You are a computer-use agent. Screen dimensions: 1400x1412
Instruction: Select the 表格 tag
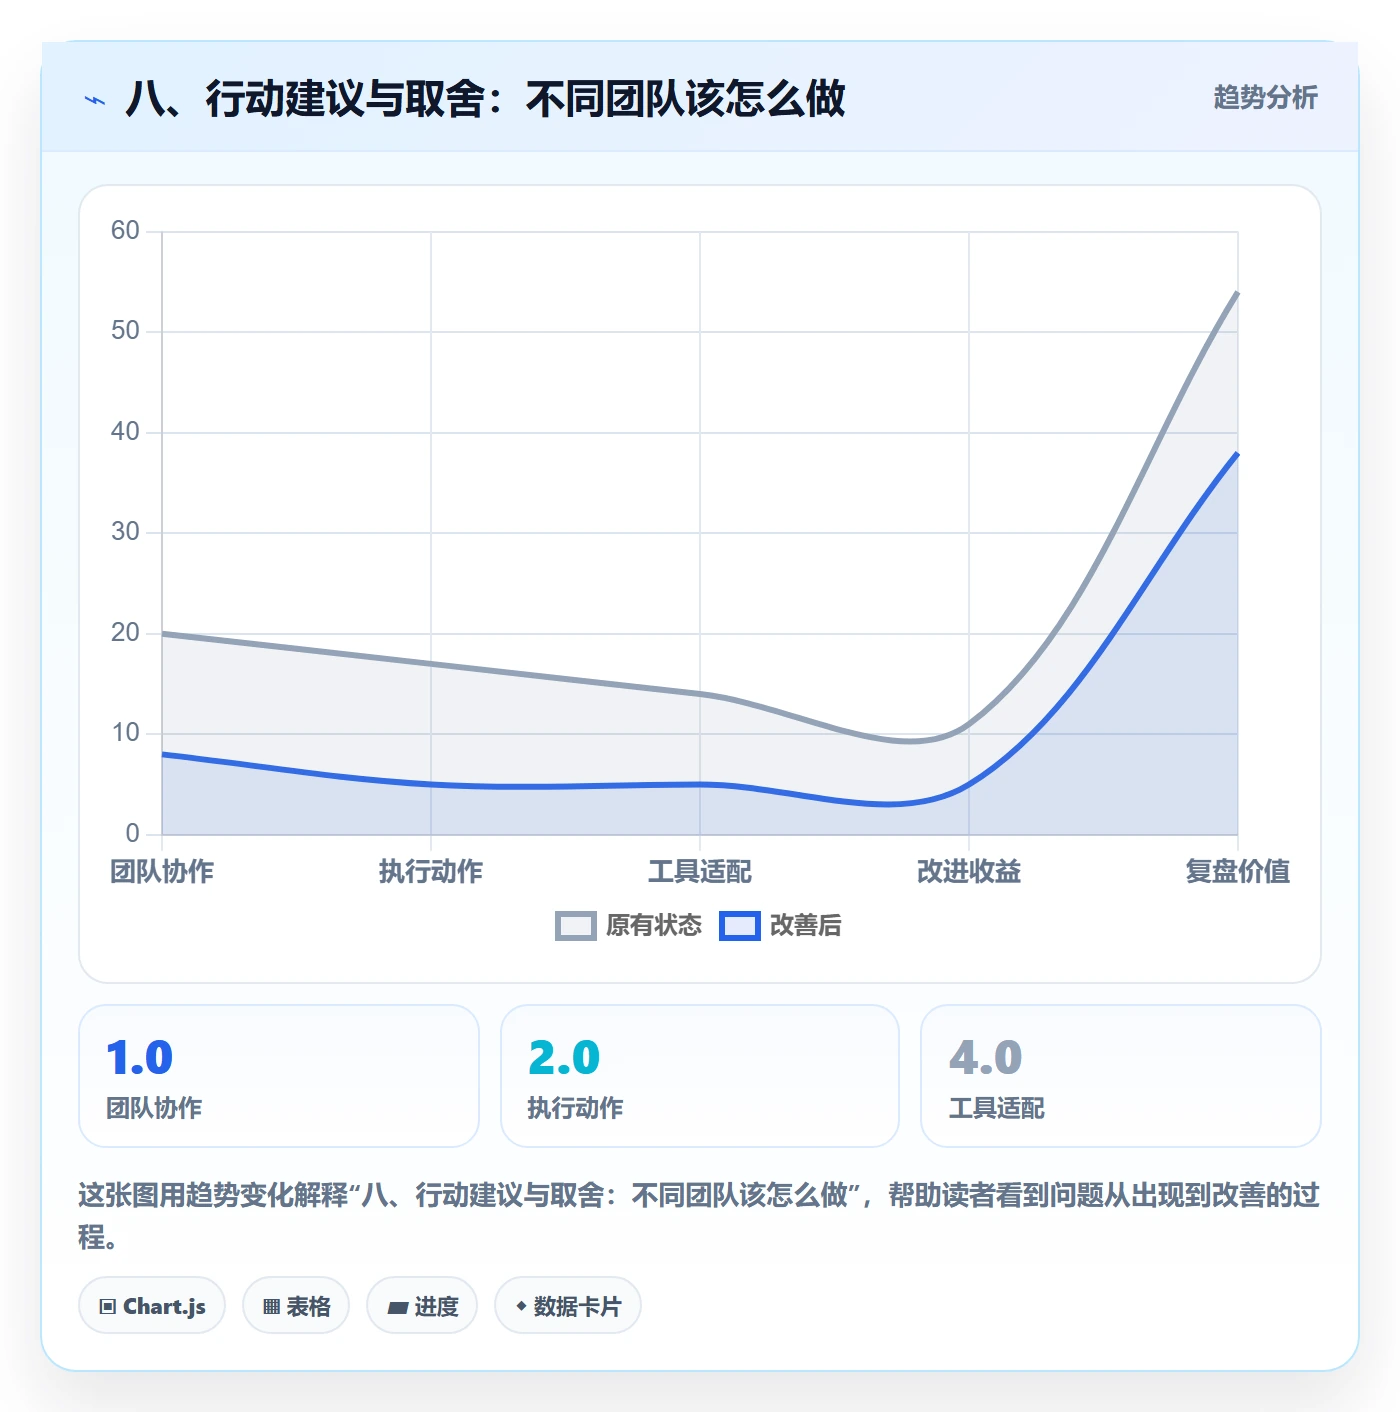pyautogui.click(x=296, y=1306)
